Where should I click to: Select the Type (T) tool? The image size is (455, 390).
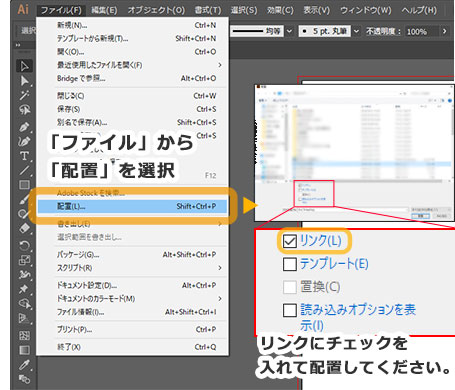pos(24,156)
